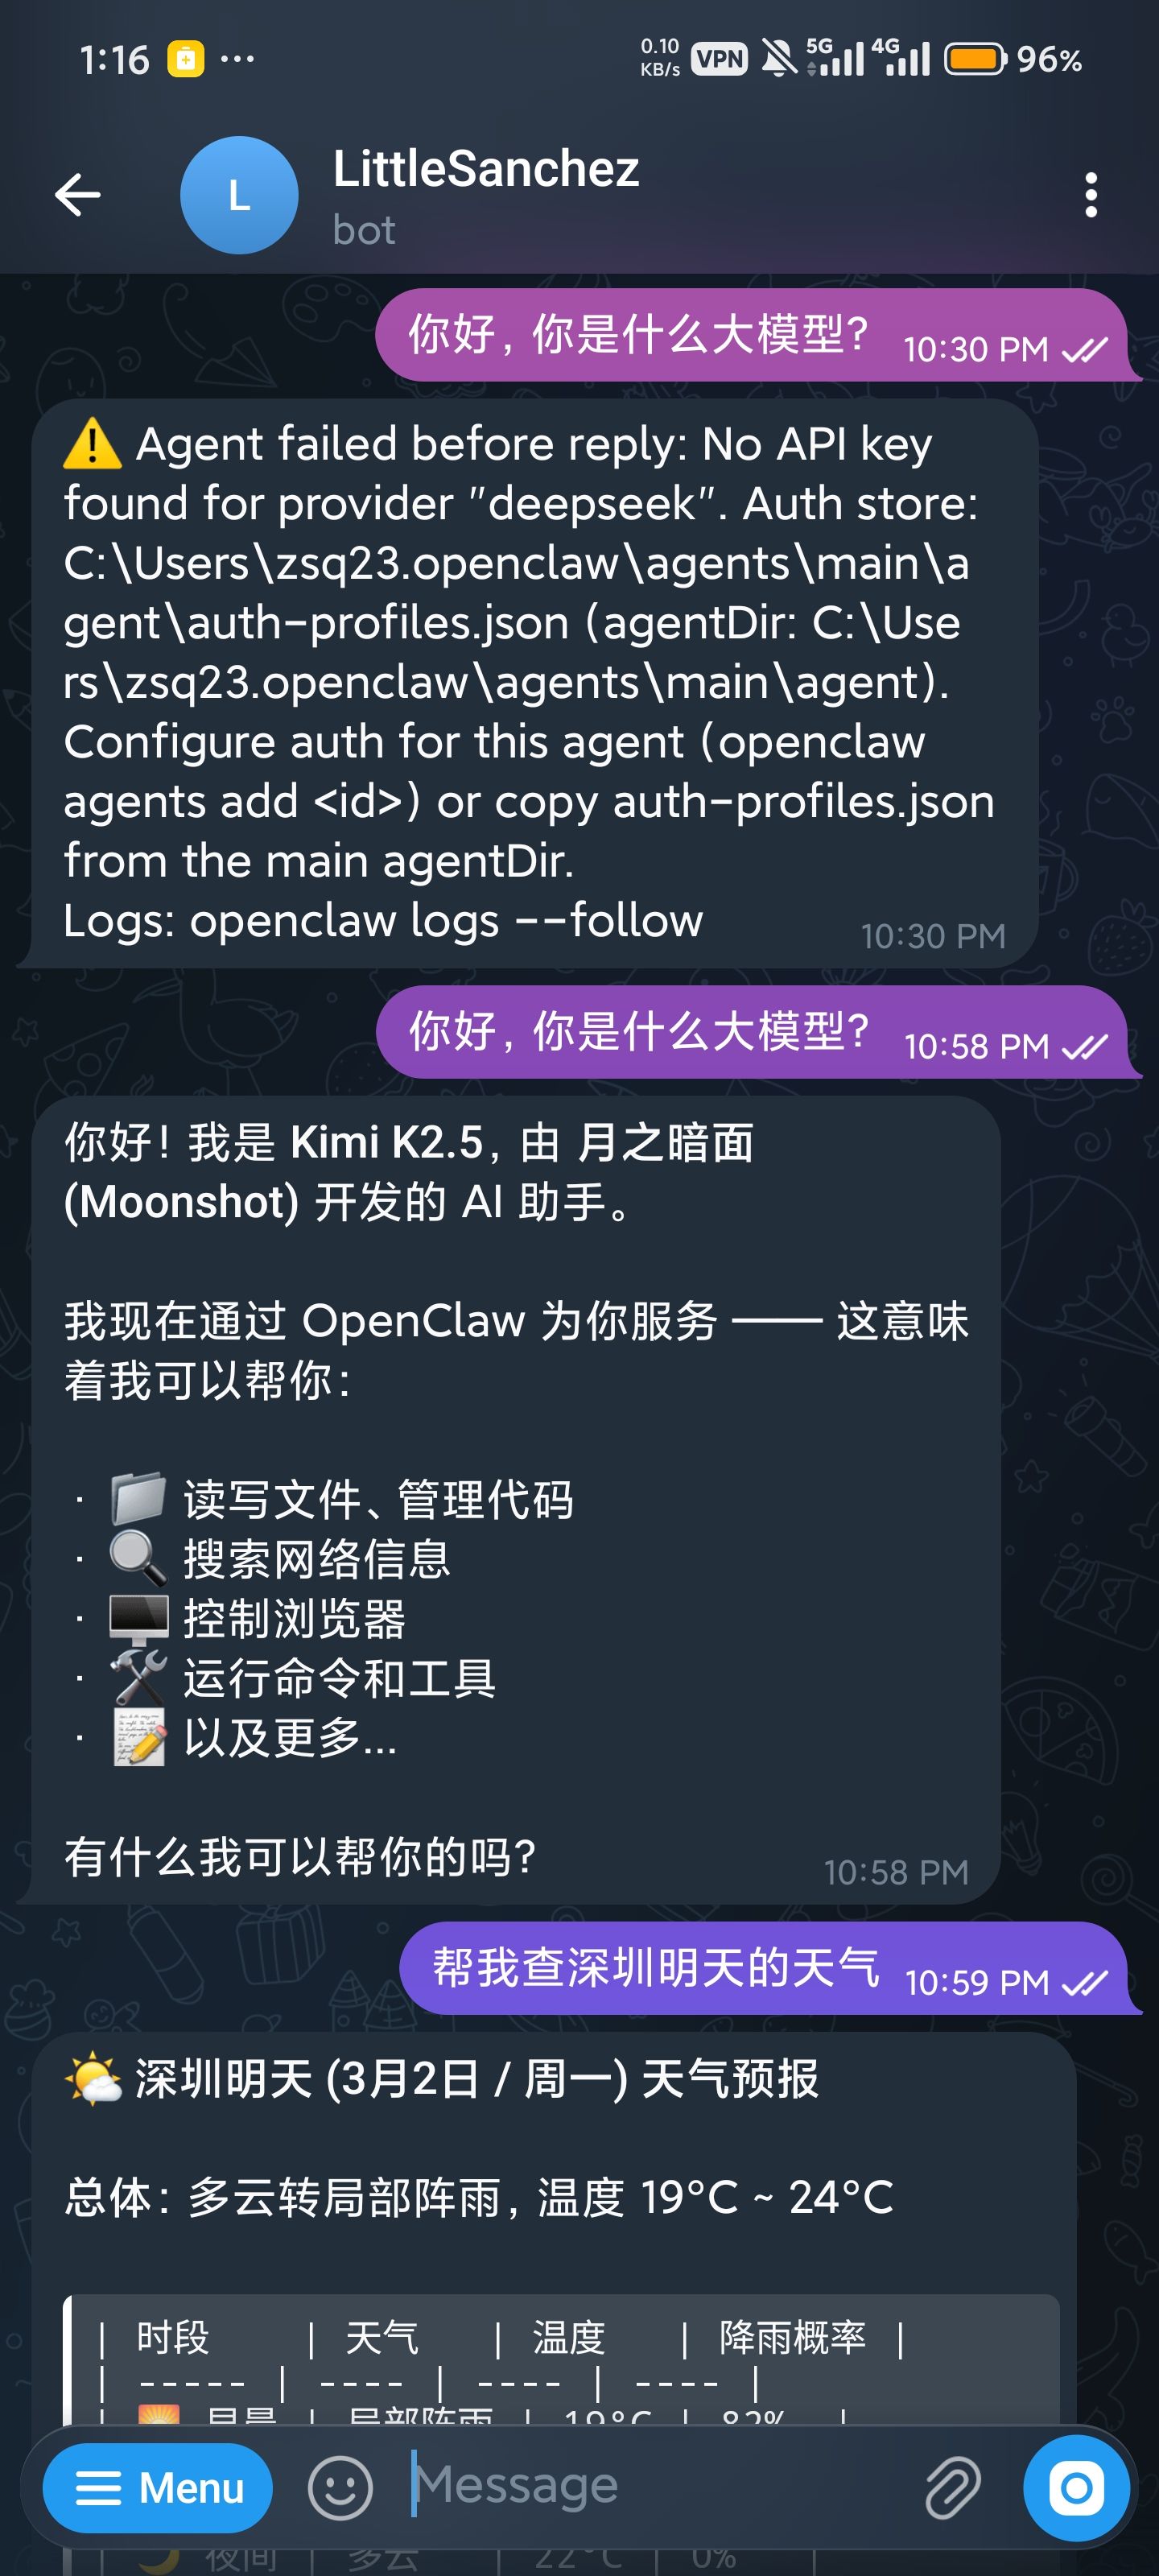Tap the round blue camera button
Viewport: 1159px width, 2576px height.
point(1076,2487)
